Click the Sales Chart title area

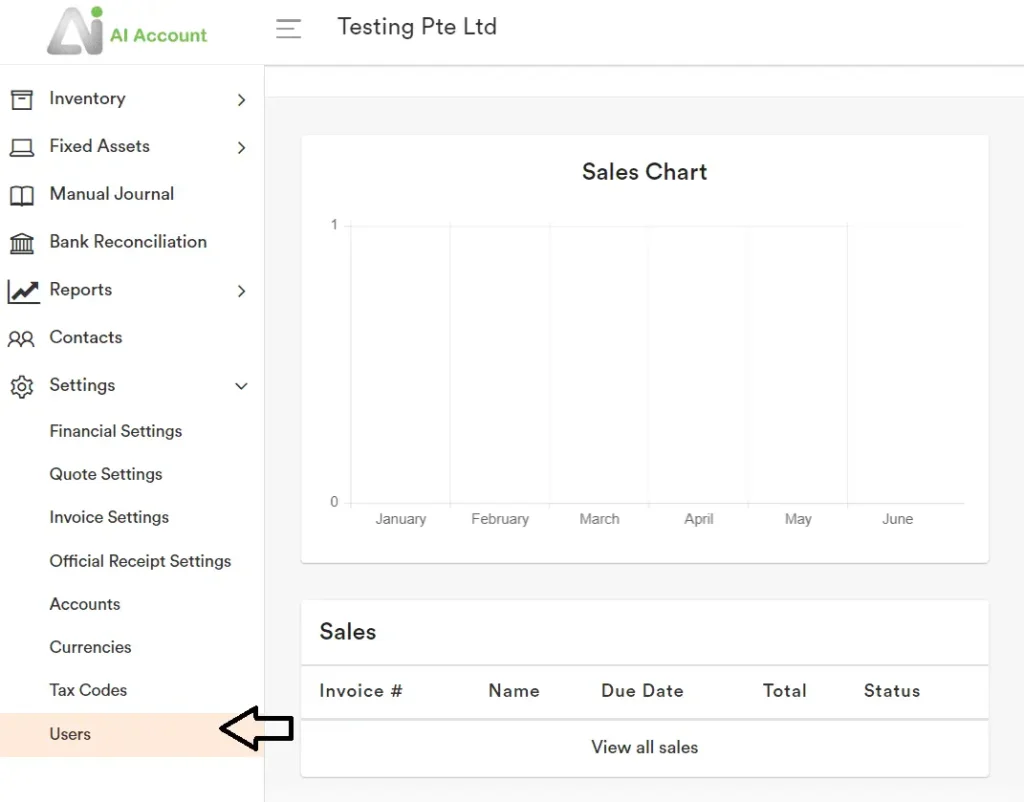tap(644, 172)
